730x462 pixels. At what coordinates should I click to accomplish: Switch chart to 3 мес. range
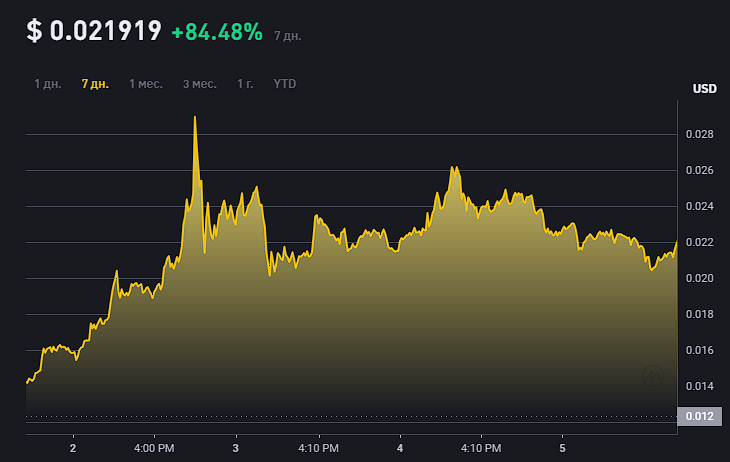(x=200, y=84)
